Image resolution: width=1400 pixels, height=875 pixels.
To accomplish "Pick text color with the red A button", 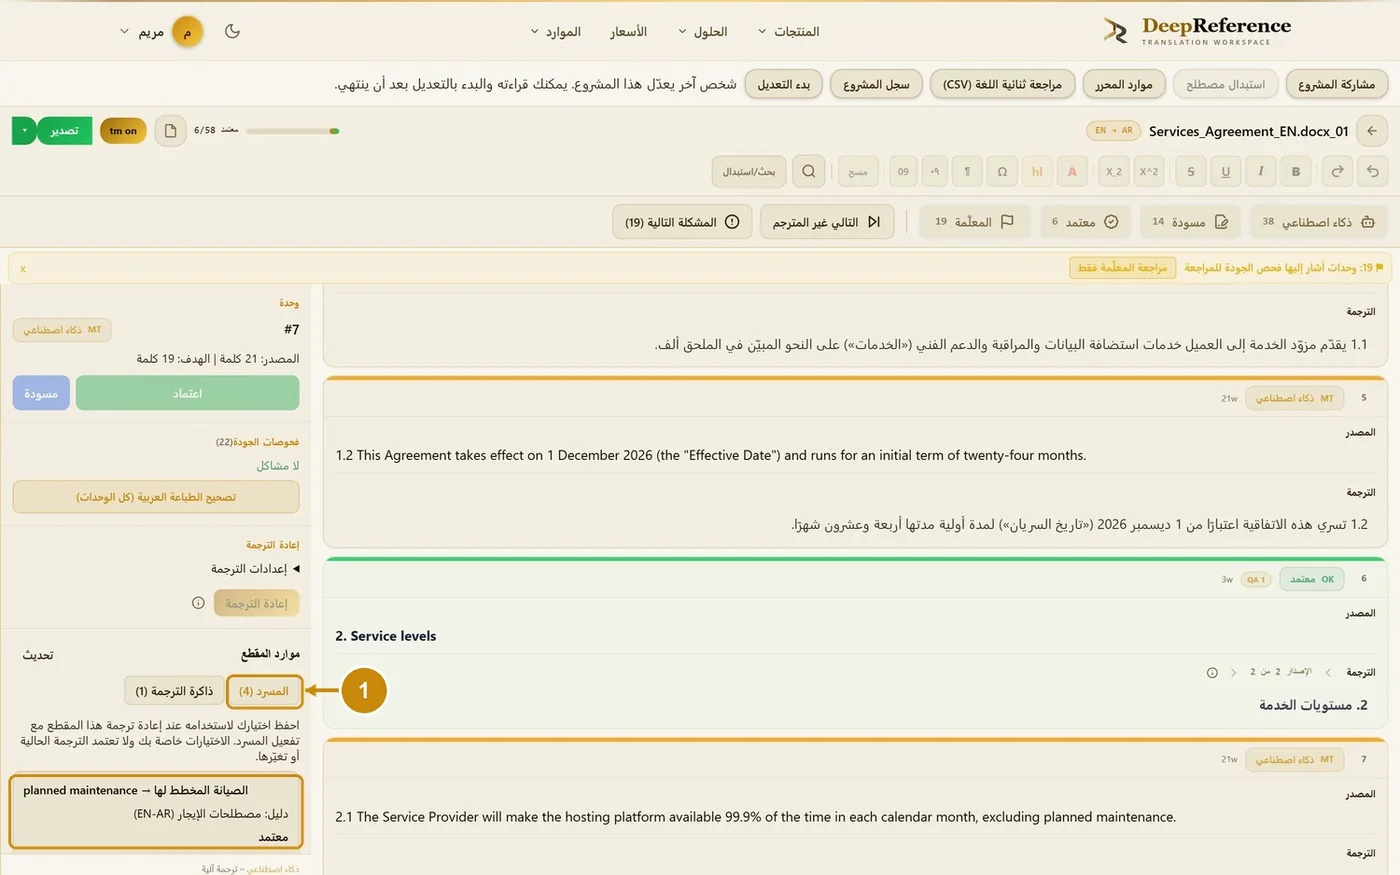I will tap(1072, 172).
